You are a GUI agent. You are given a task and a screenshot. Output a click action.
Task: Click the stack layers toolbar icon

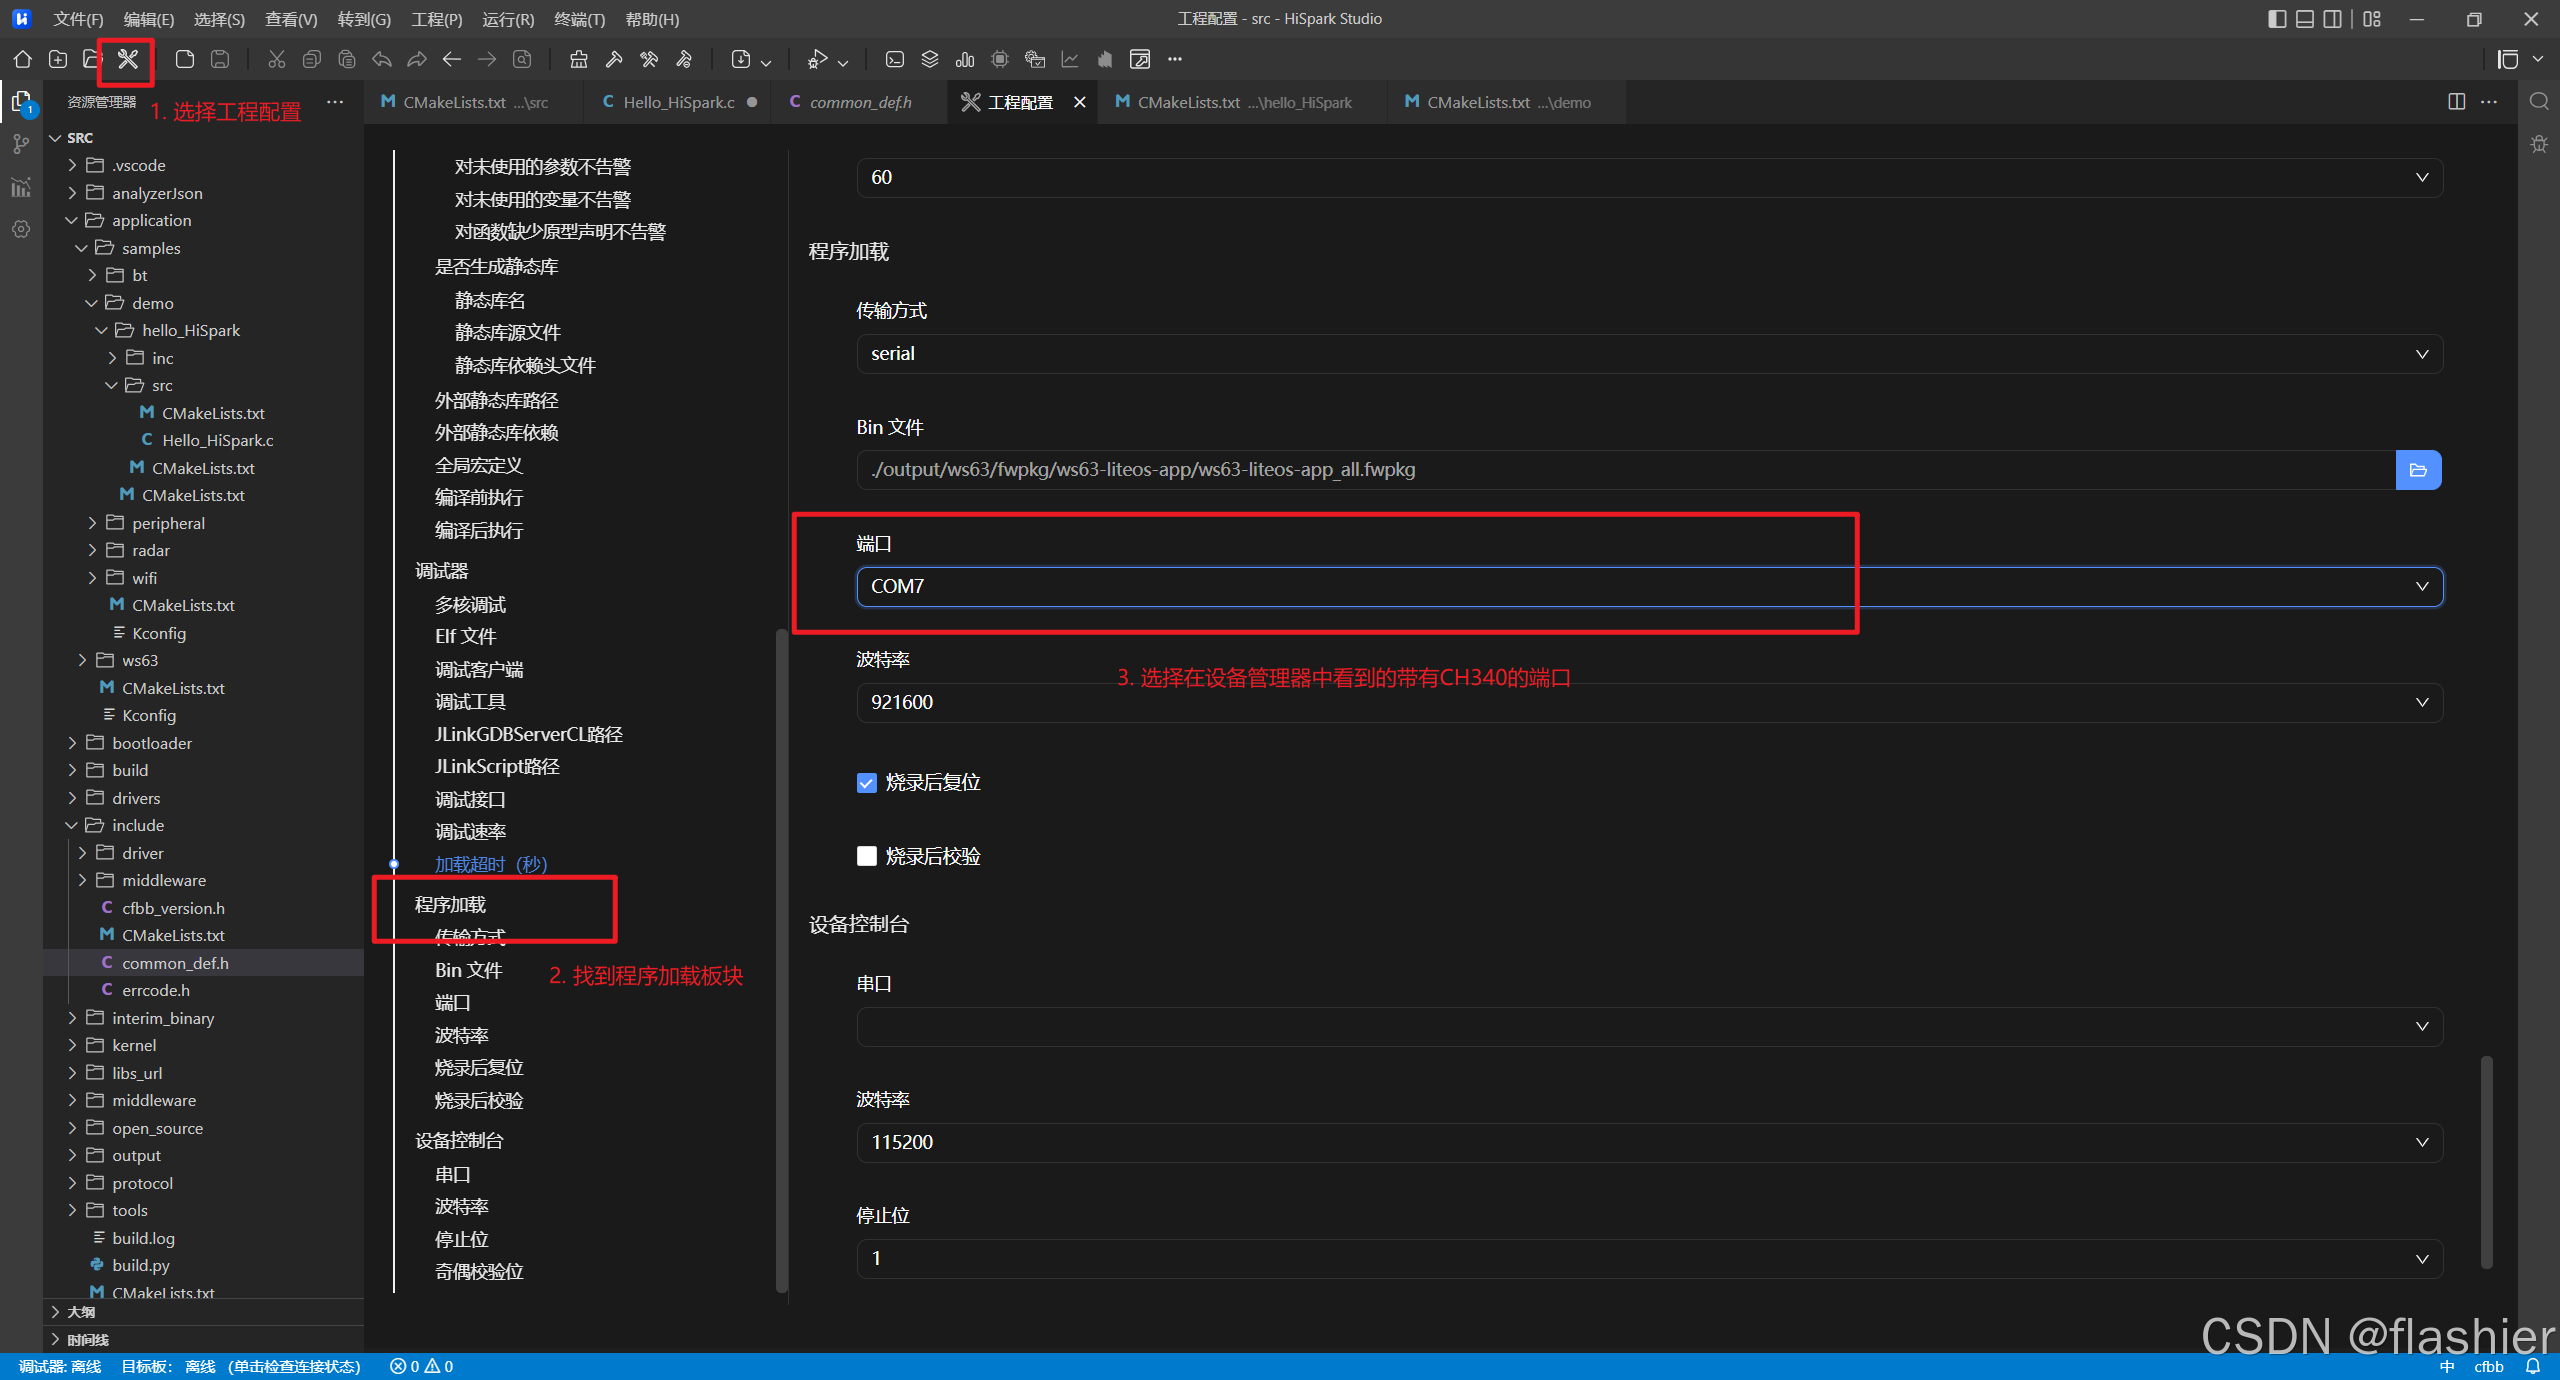point(930,59)
